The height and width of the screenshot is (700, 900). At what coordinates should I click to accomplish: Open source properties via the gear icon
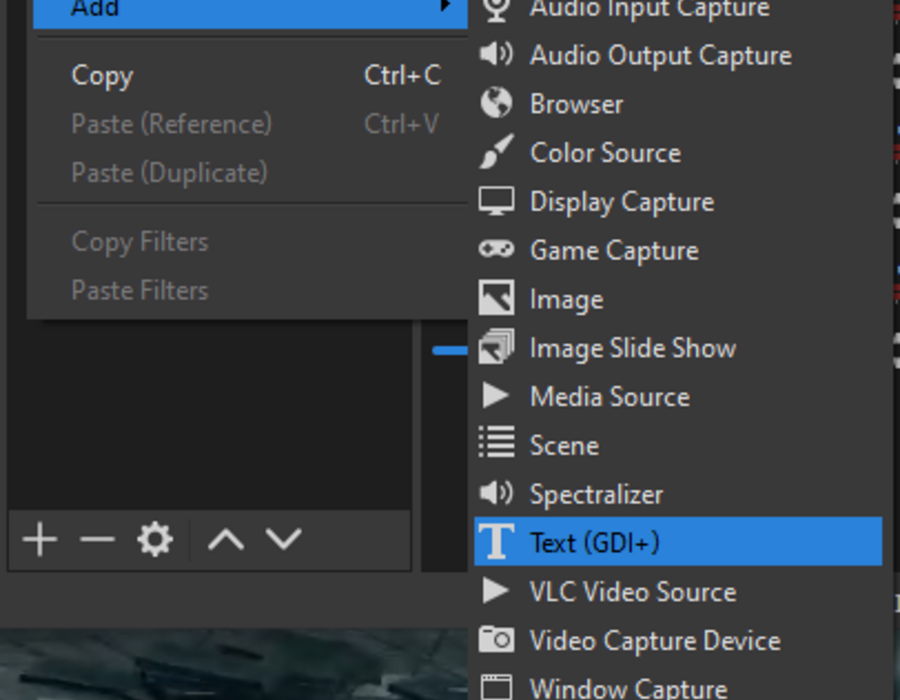click(155, 539)
